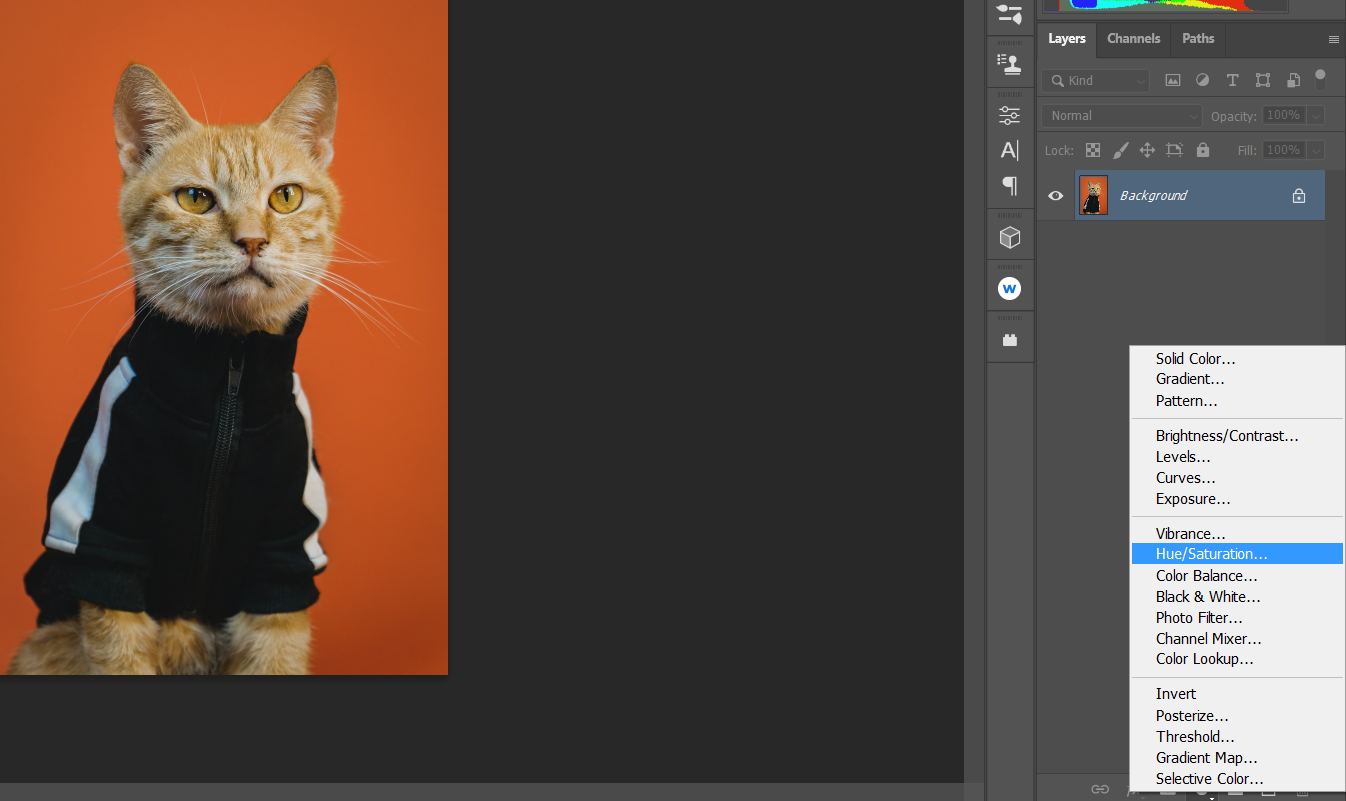The image size is (1346, 801).
Task: Open the Adjustments sliders panel icon
Action: 1010,115
